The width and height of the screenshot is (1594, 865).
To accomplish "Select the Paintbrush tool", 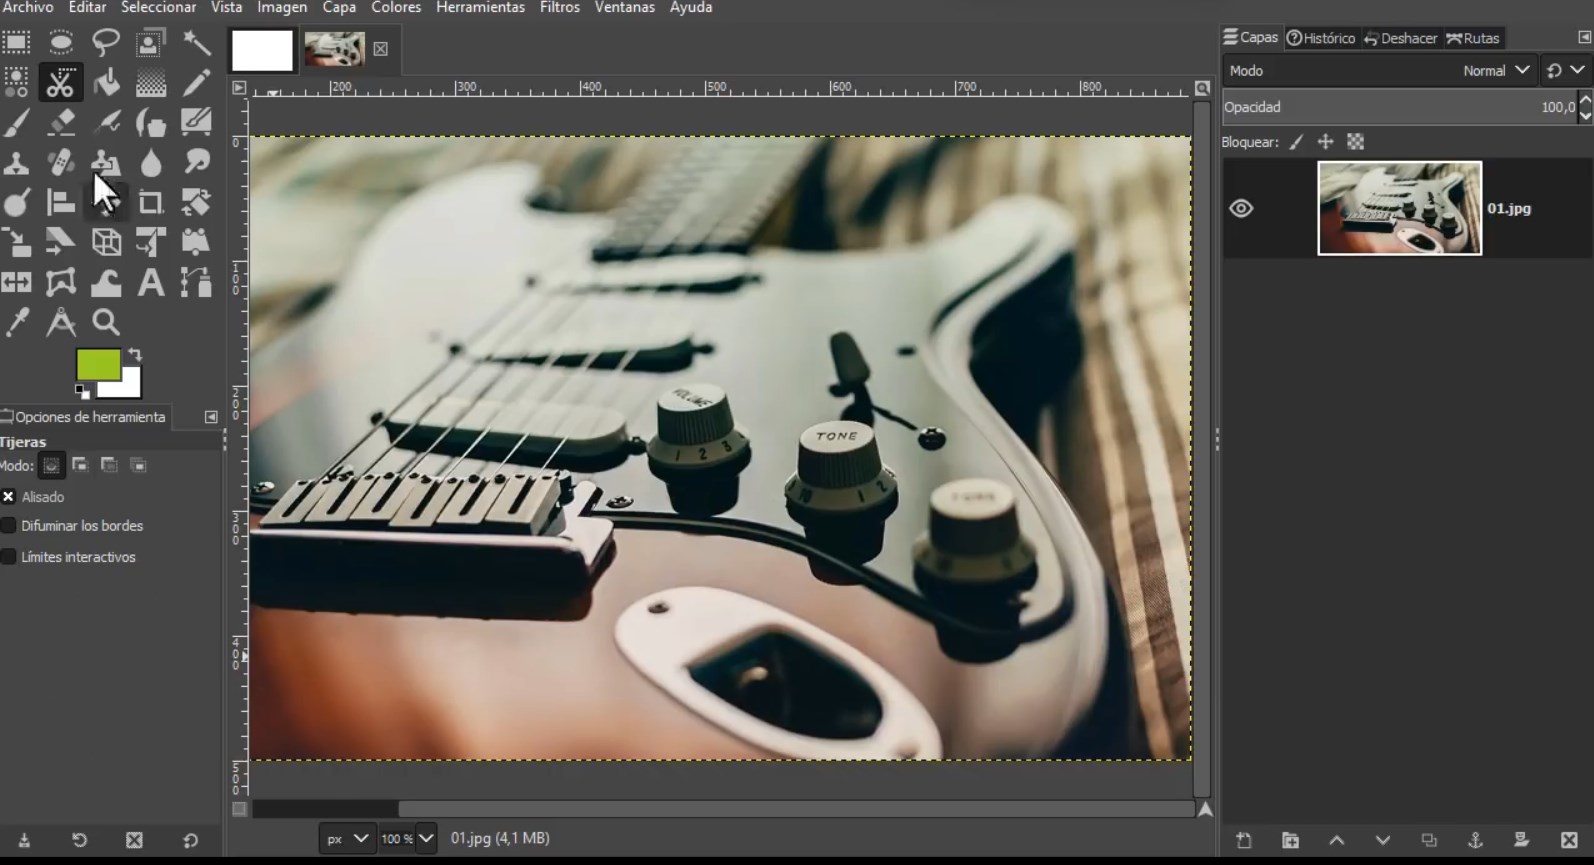I will (16, 122).
